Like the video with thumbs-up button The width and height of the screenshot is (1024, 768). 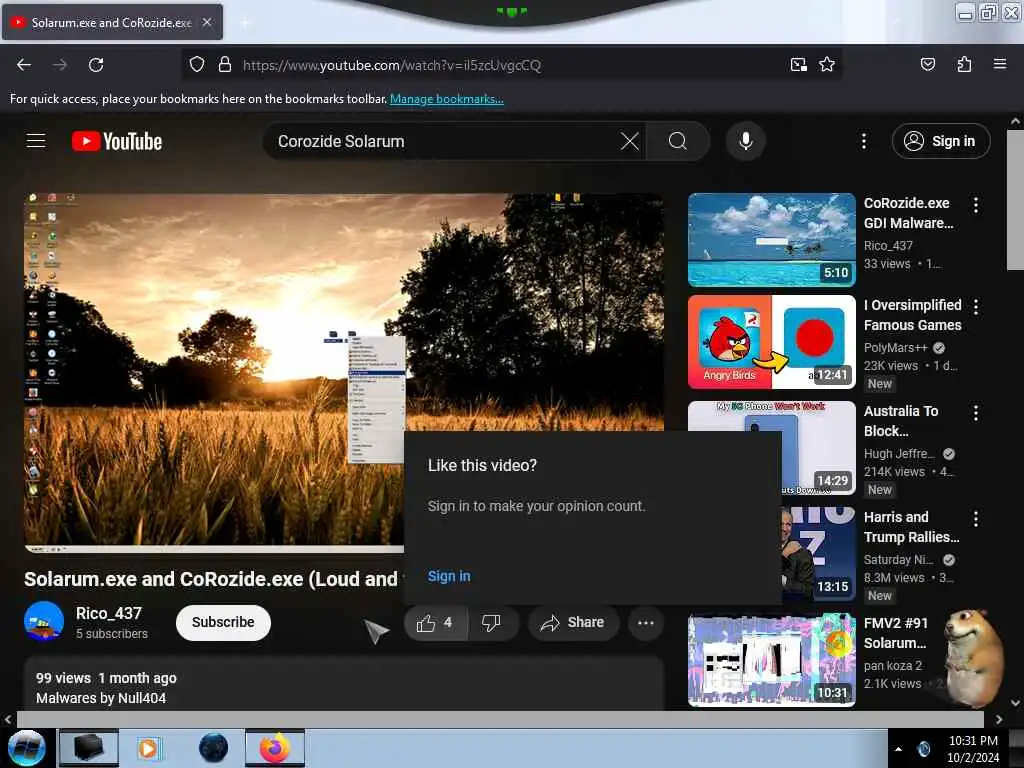(x=436, y=622)
